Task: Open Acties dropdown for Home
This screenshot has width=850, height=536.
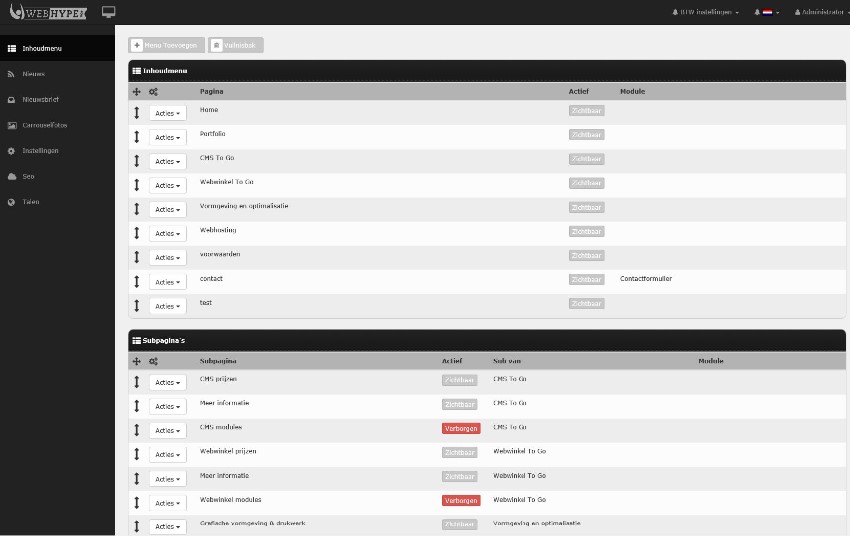Action: pyautogui.click(x=168, y=113)
